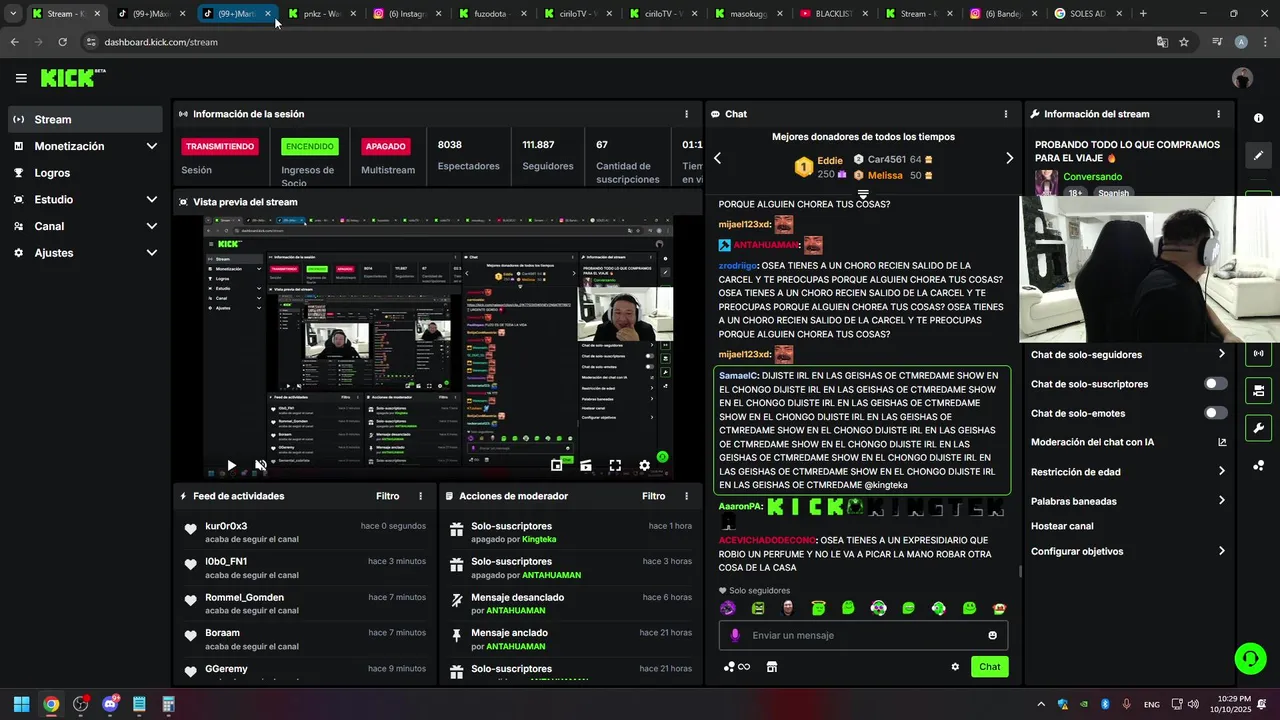Select Stream in the sidebar

(x=85, y=119)
